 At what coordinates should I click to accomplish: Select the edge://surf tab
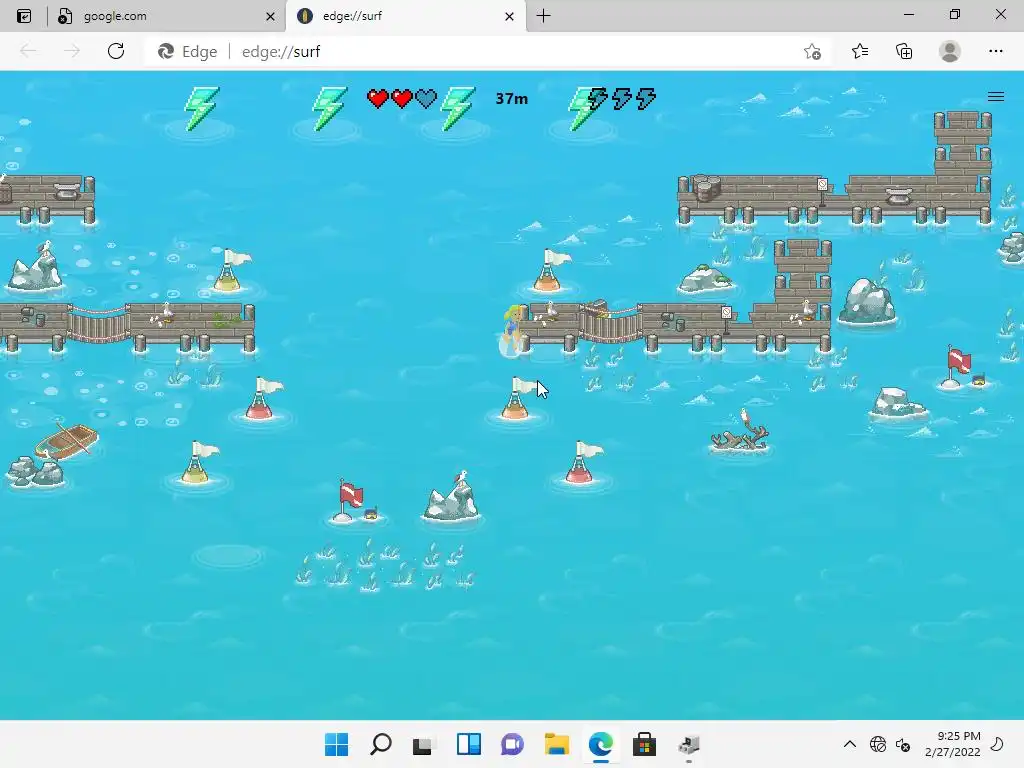[406, 16]
